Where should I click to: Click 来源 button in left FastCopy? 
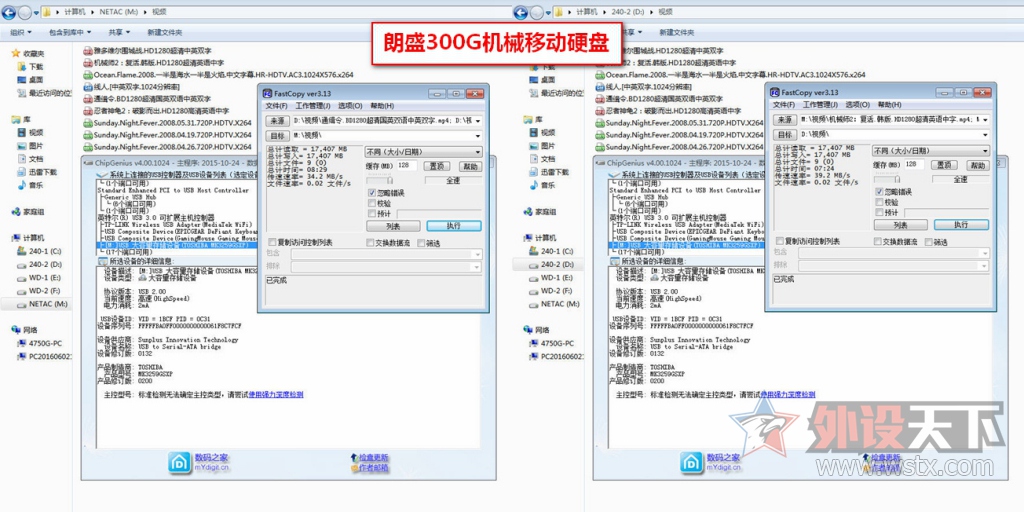point(278,121)
